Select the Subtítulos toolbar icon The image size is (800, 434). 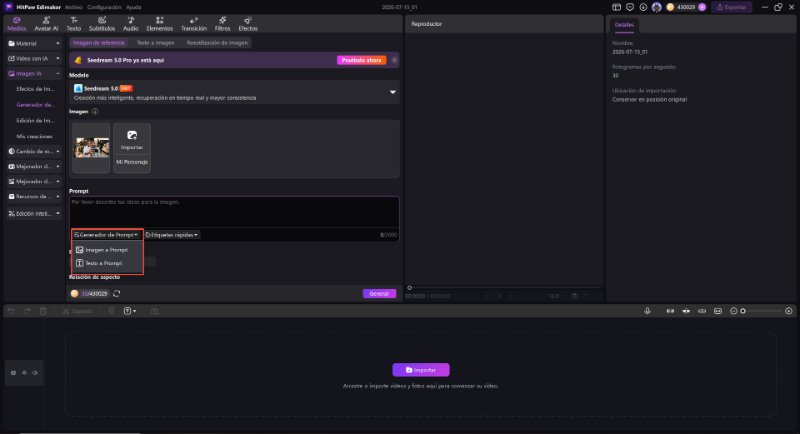(x=102, y=23)
